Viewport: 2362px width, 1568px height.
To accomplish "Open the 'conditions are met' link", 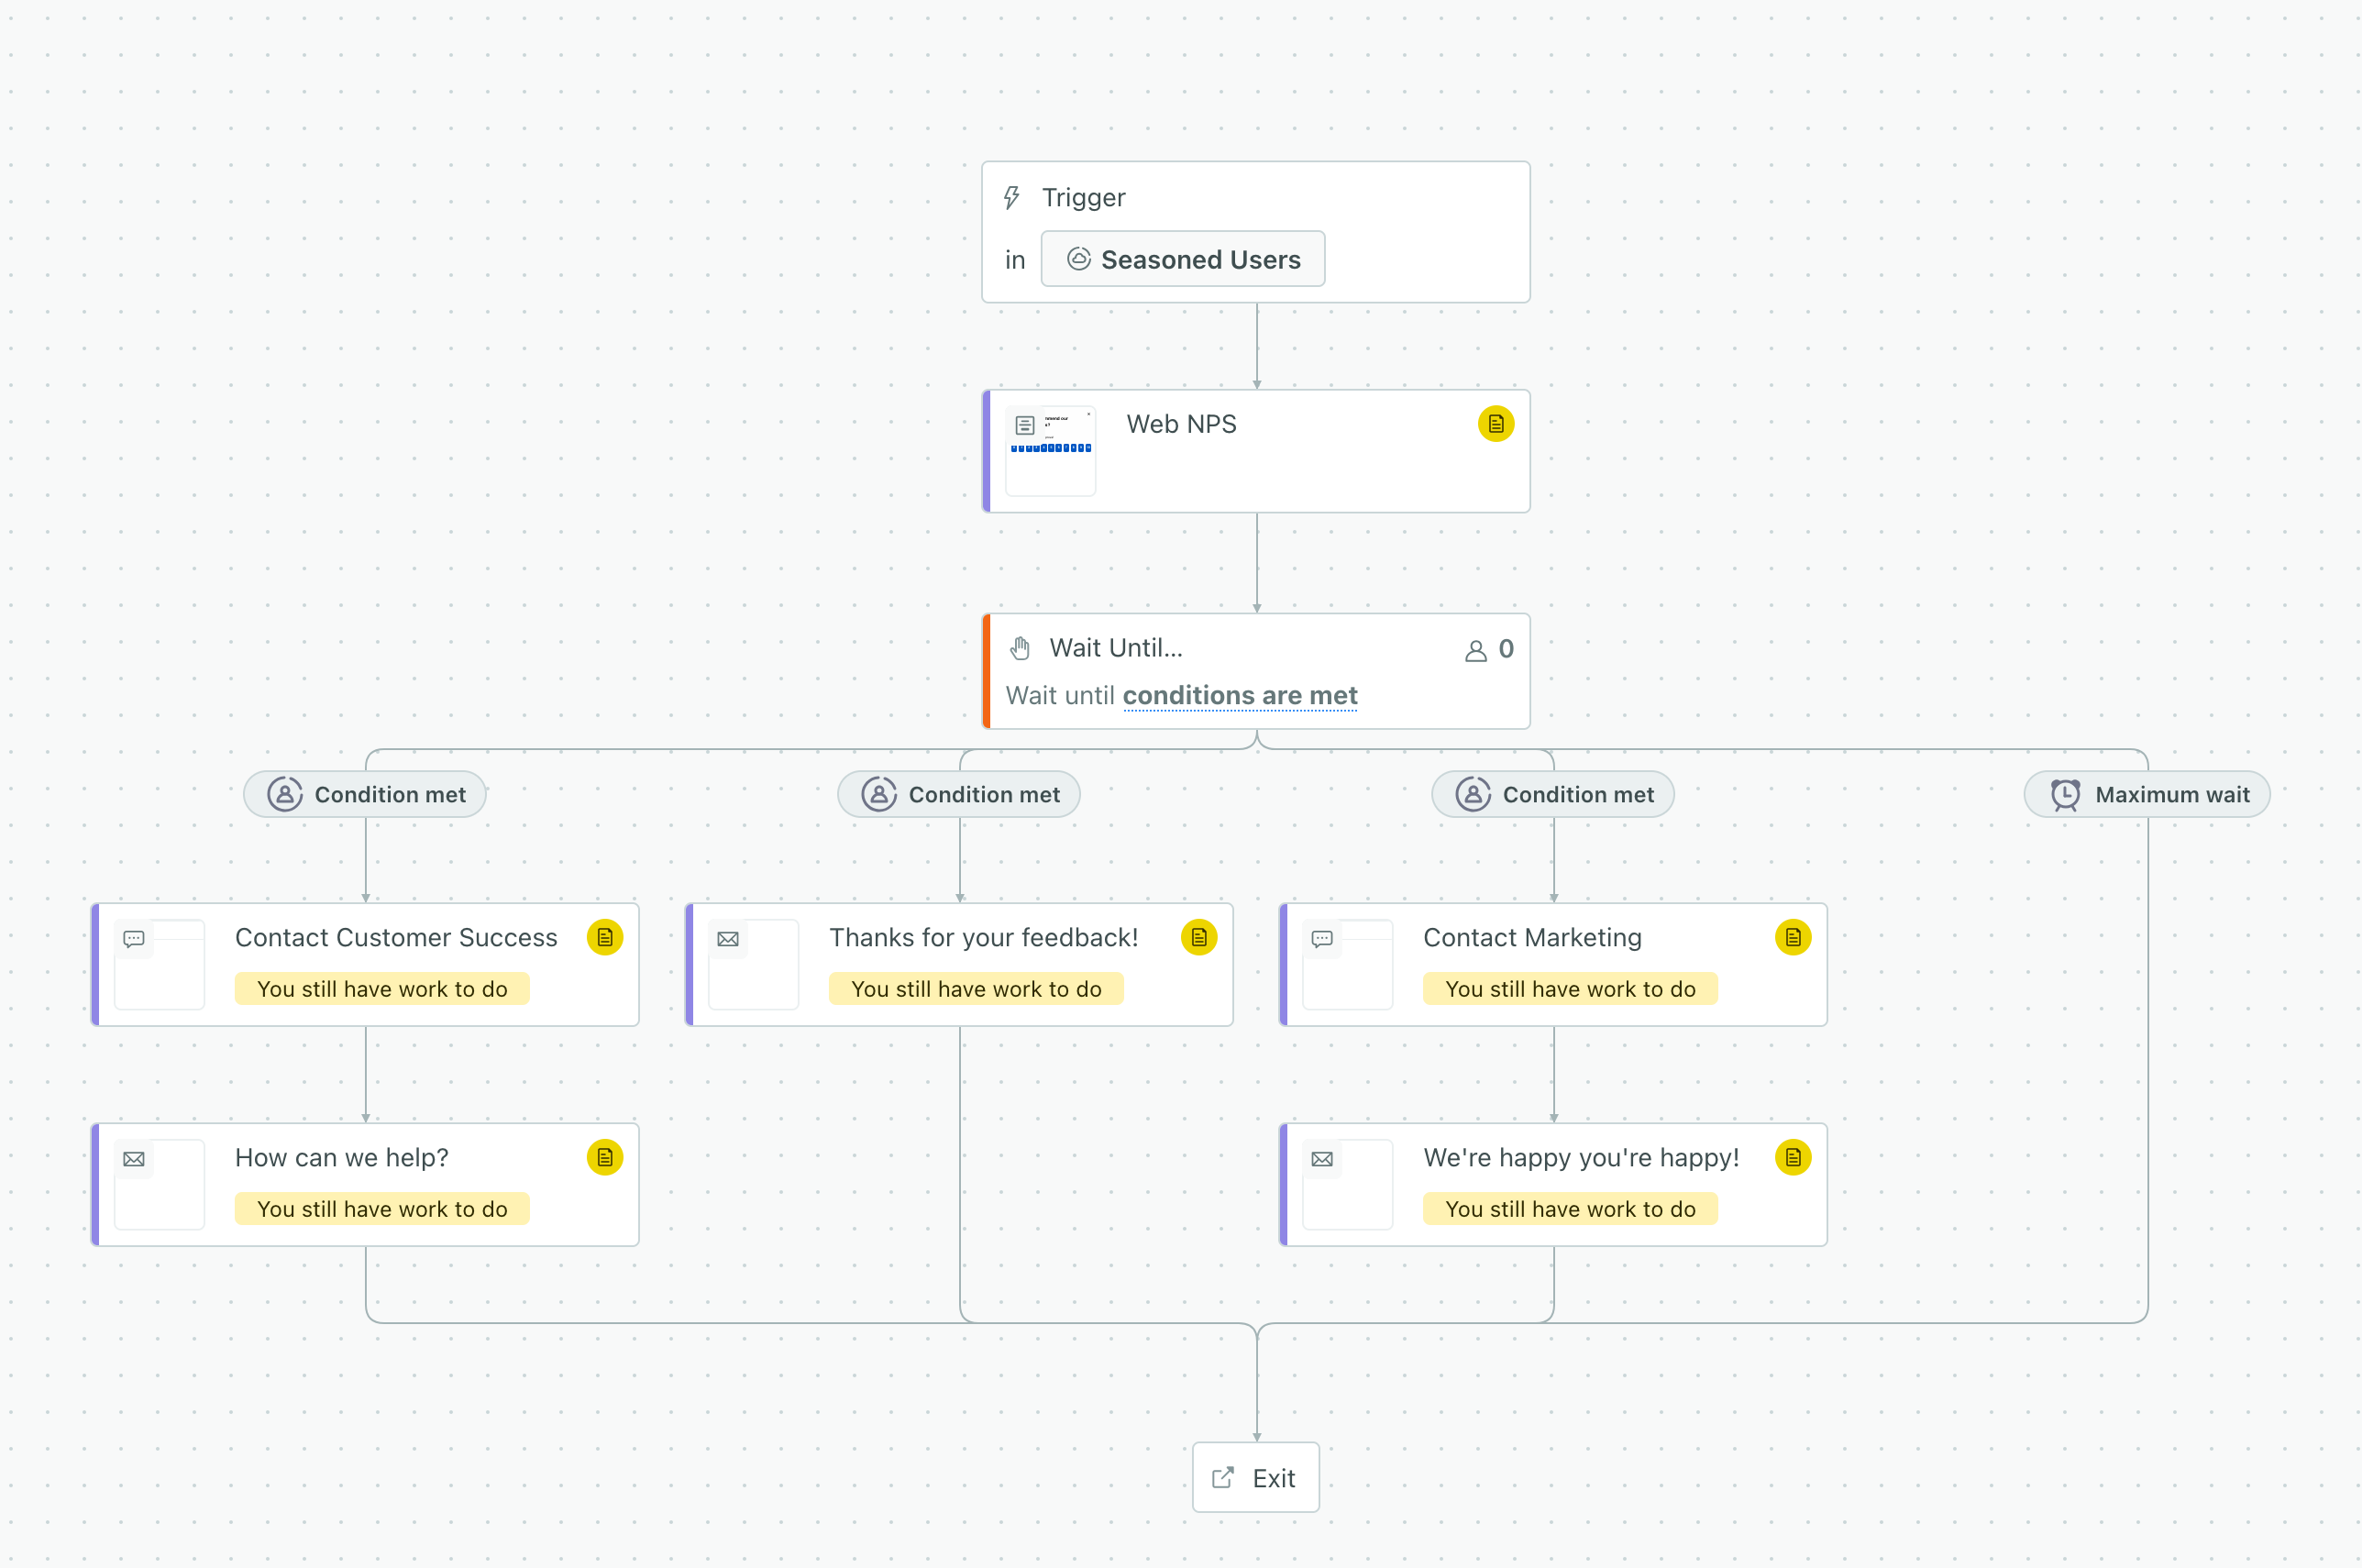I will click(x=1240, y=695).
